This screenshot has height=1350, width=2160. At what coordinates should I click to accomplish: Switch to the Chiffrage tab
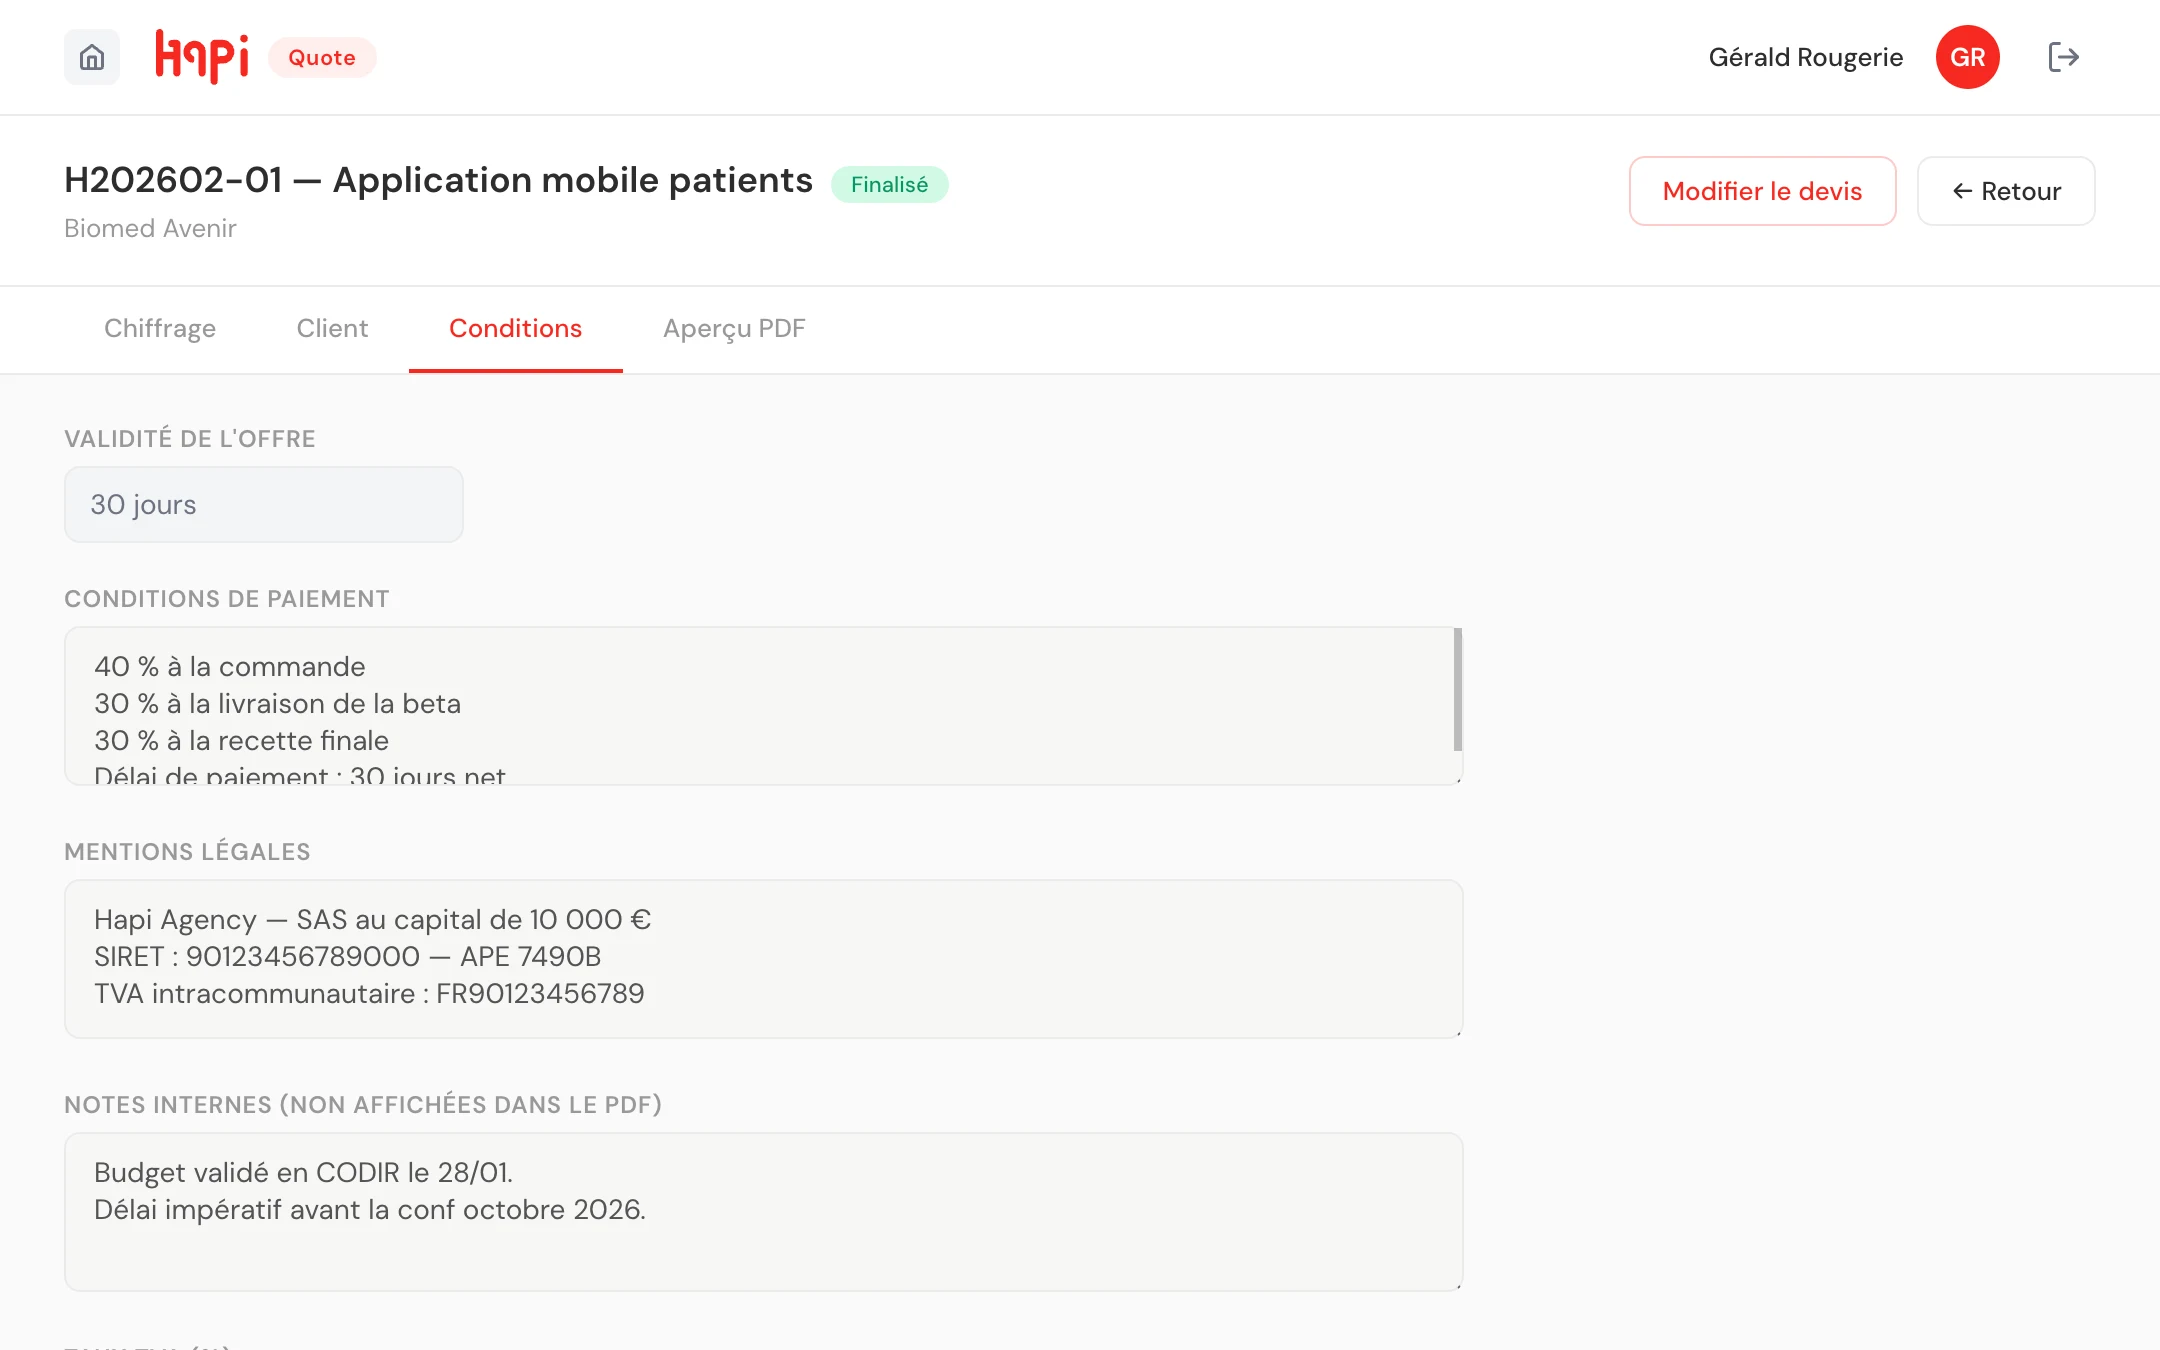pos(160,329)
